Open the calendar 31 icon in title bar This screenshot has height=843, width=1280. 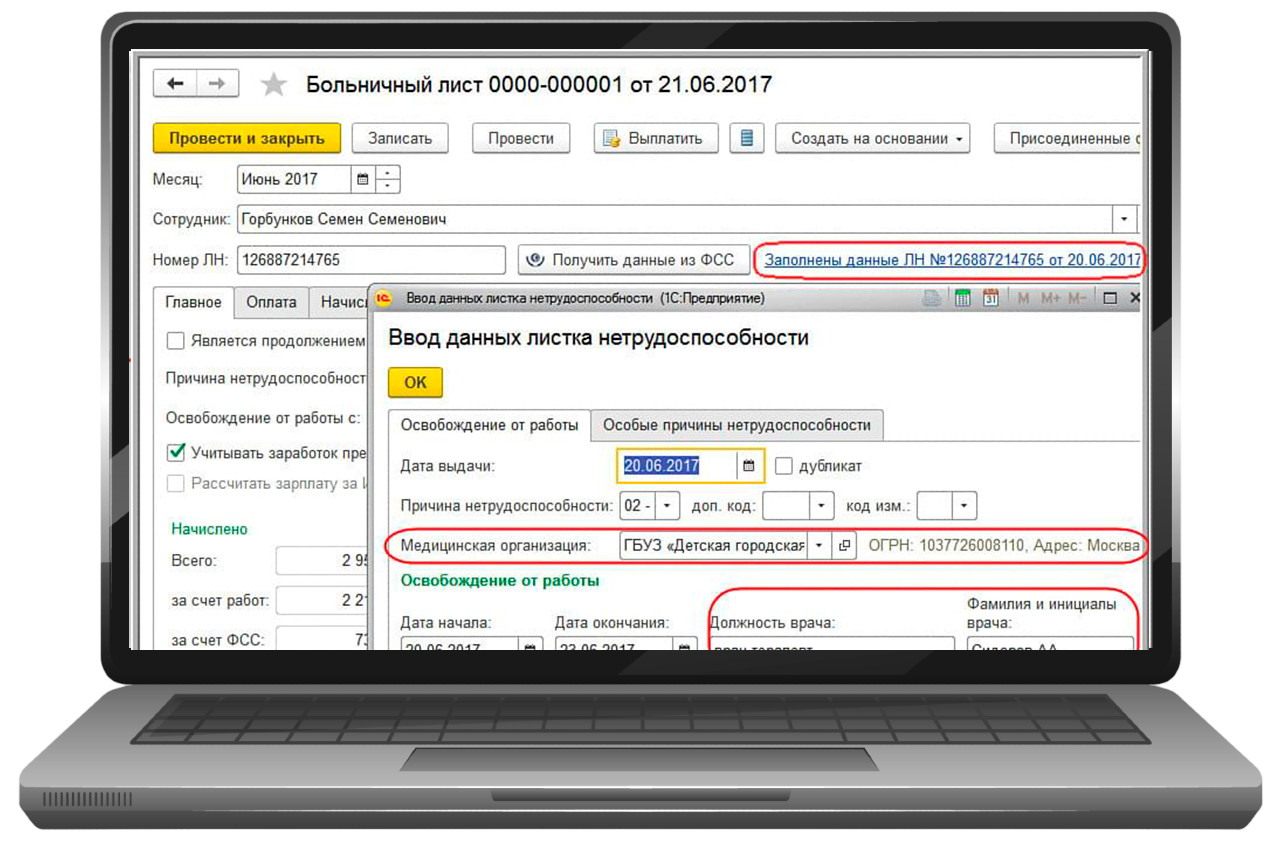(x=991, y=298)
